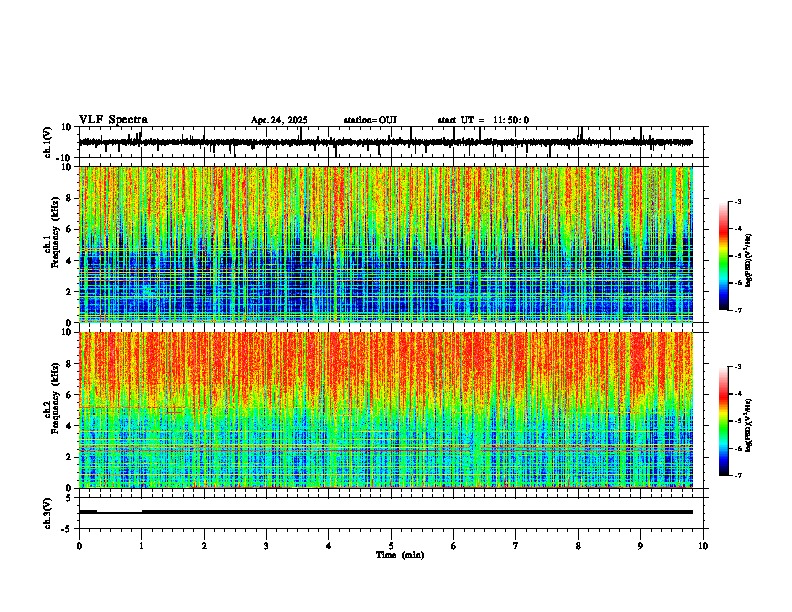Click tick label "0" on the Time axis
This screenshot has height=612, width=792.
pos(79,546)
